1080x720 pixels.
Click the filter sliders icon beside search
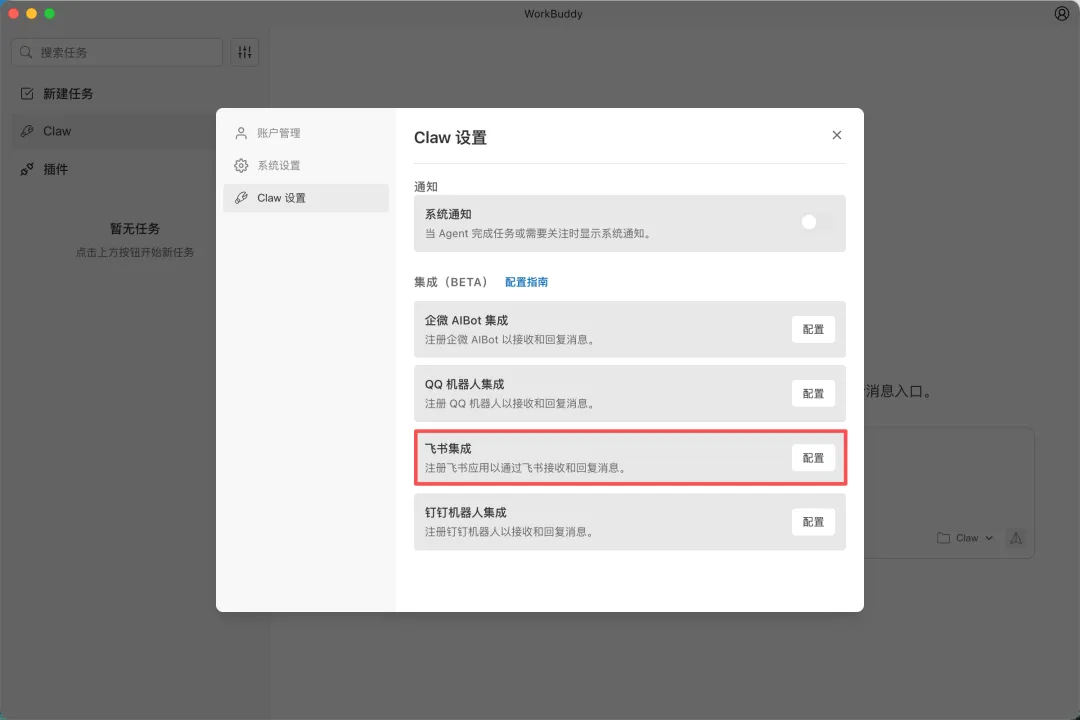click(245, 52)
